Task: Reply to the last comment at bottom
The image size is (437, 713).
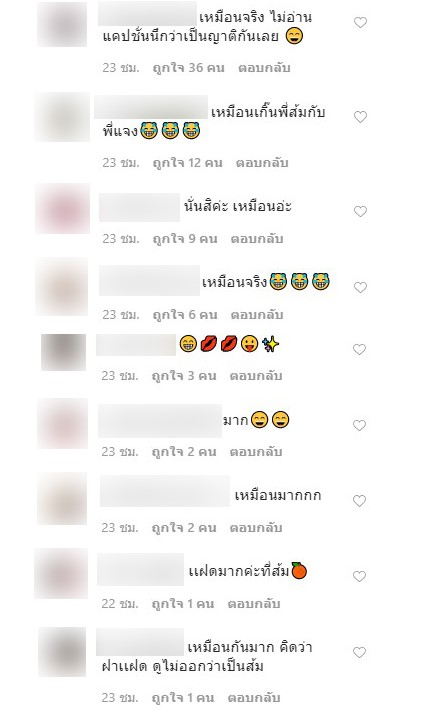Action: click(254, 697)
